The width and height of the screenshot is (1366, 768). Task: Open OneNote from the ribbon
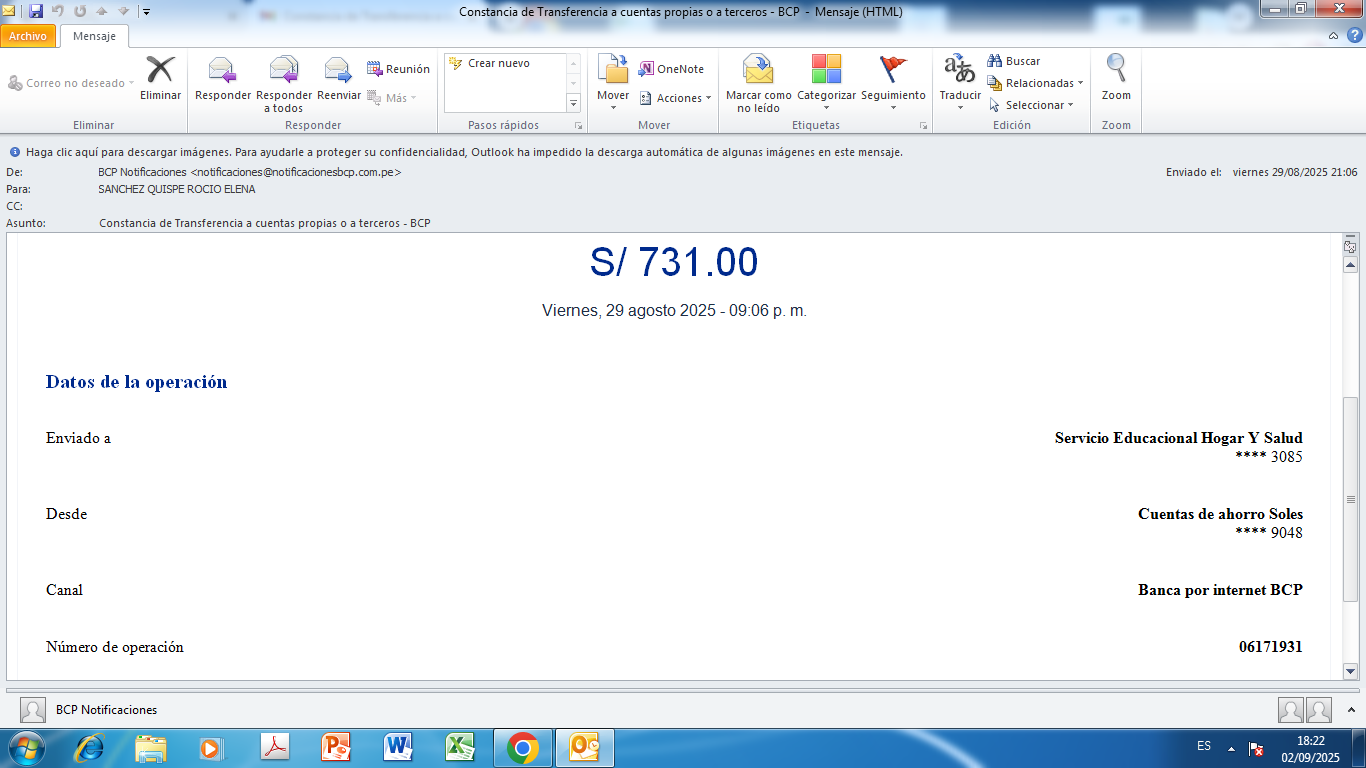[x=671, y=69]
